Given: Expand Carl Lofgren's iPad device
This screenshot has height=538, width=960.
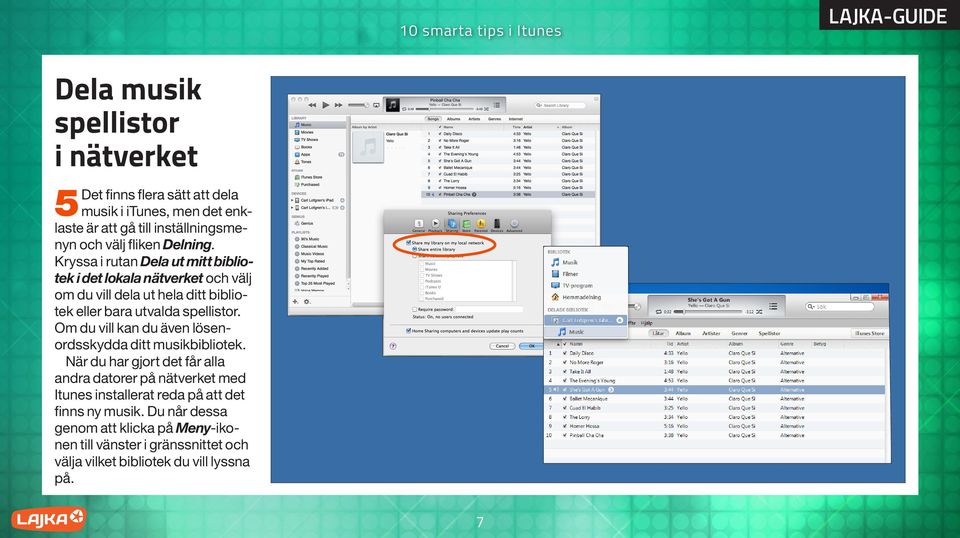Looking at the screenshot, I should pos(292,200).
